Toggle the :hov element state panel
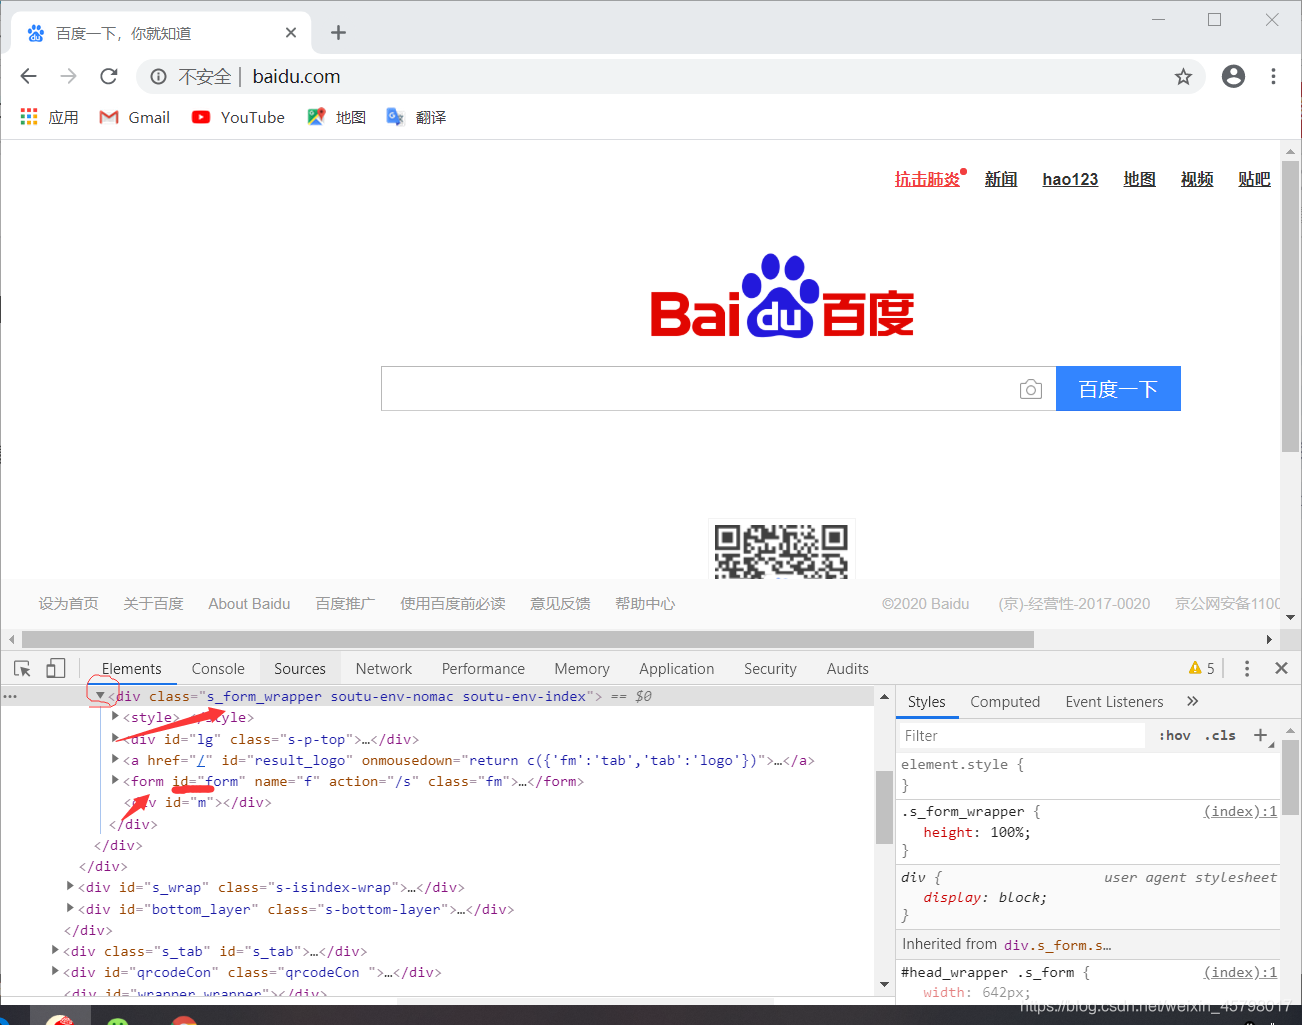1302x1025 pixels. click(1175, 736)
